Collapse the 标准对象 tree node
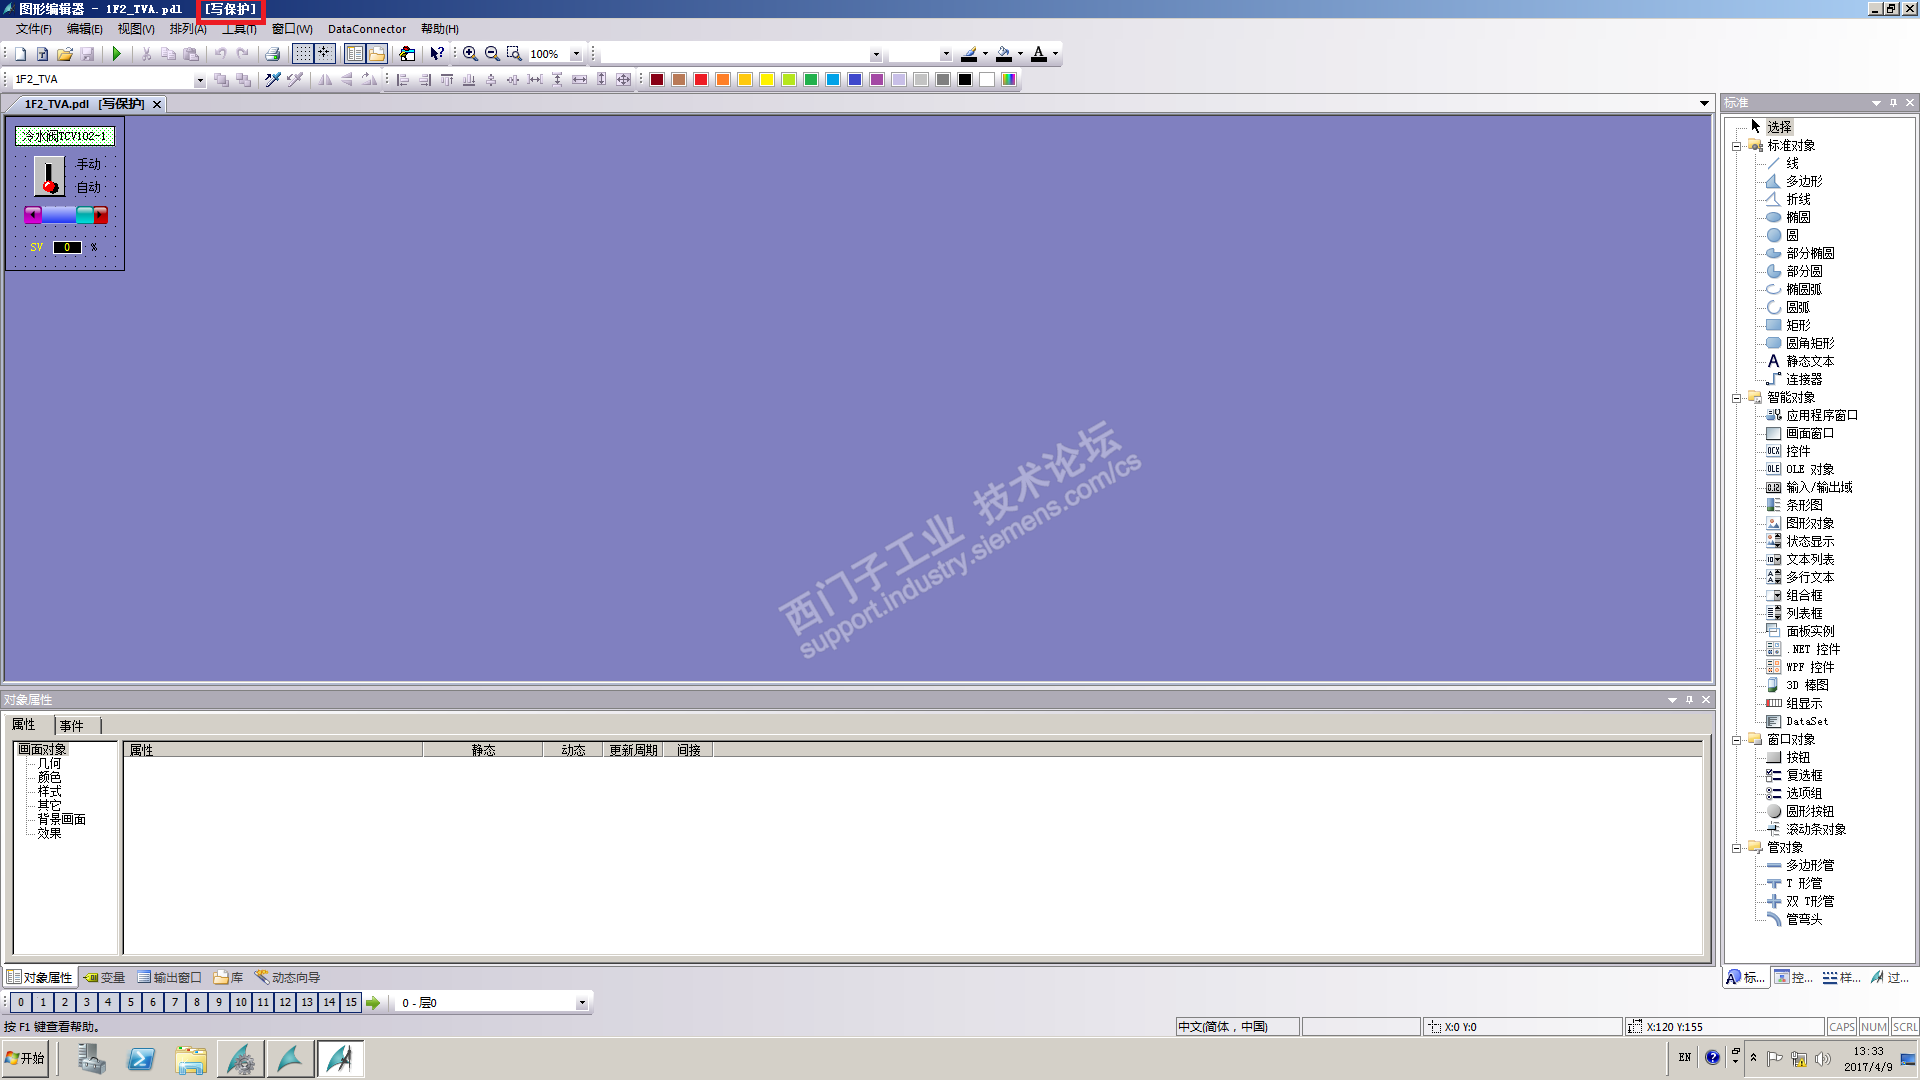This screenshot has height=1080, width=1920. click(1737, 146)
